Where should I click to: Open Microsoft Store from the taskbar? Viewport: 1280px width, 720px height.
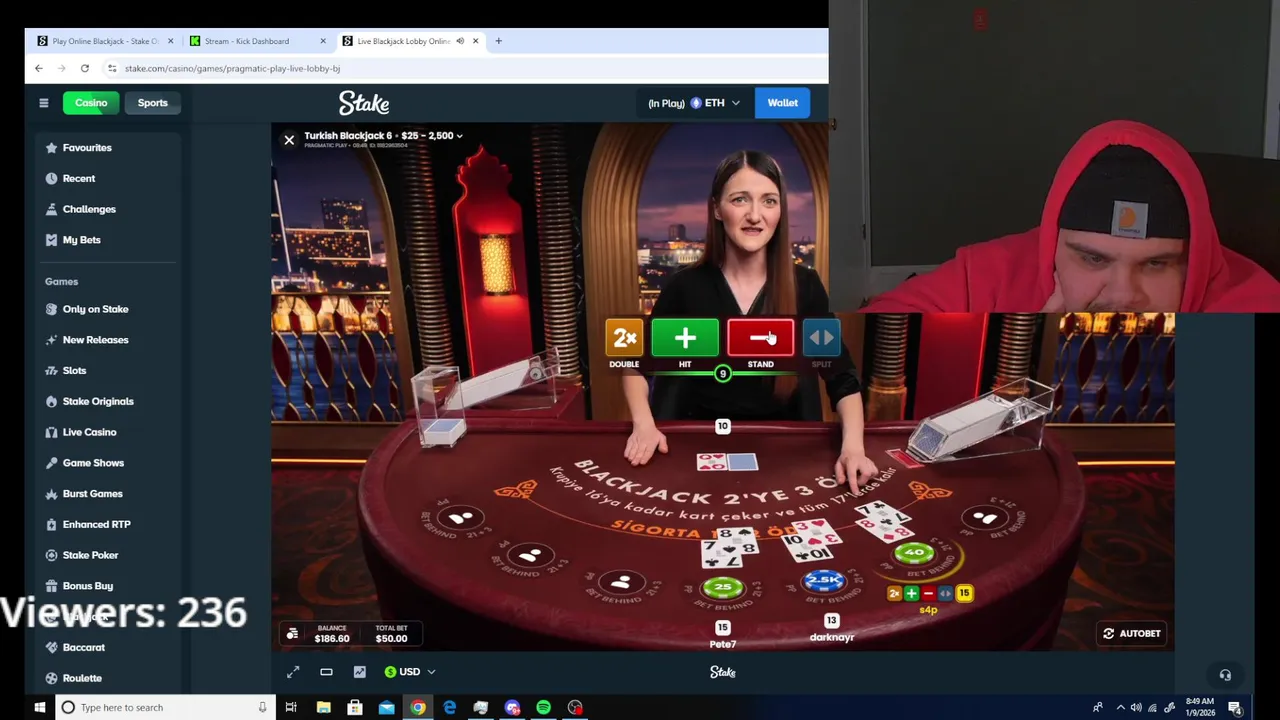point(355,707)
